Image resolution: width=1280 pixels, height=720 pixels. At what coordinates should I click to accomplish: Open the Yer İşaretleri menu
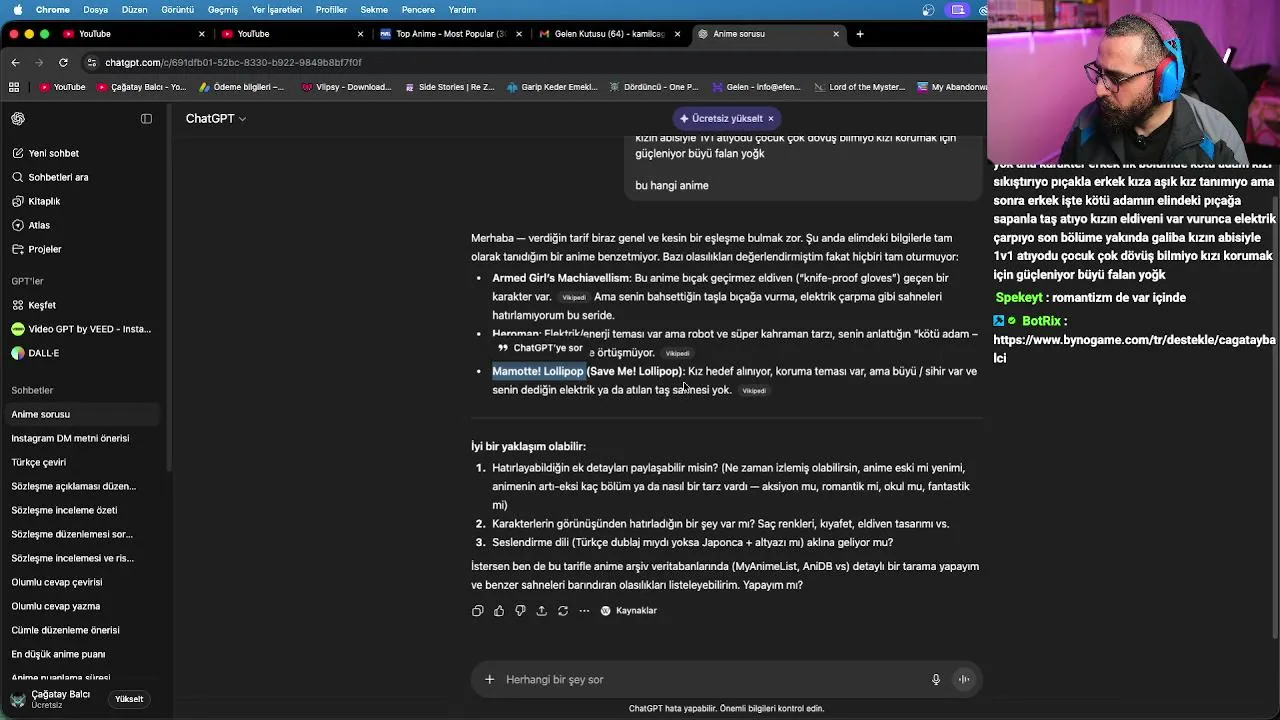click(x=277, y=10)
